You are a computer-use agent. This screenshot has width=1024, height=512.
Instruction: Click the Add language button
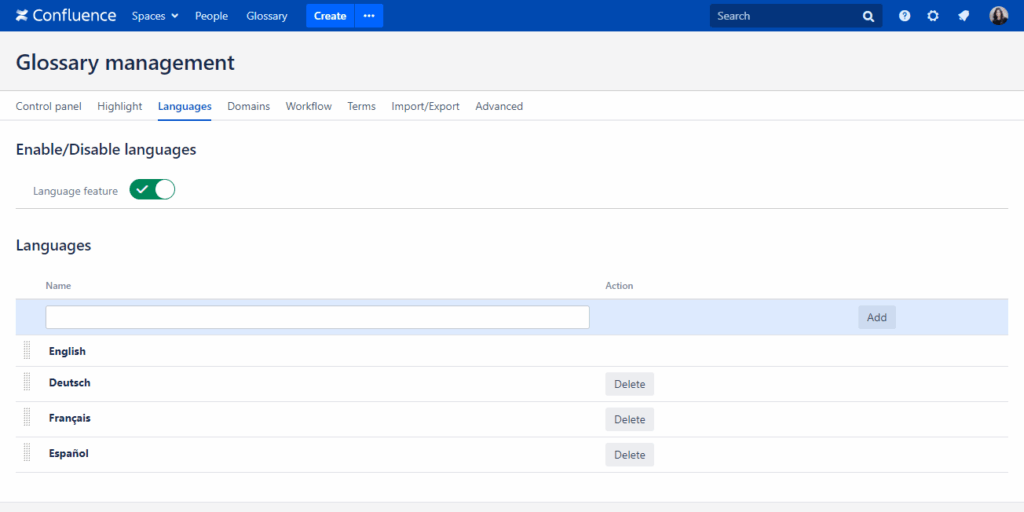(x=876, y=317)
